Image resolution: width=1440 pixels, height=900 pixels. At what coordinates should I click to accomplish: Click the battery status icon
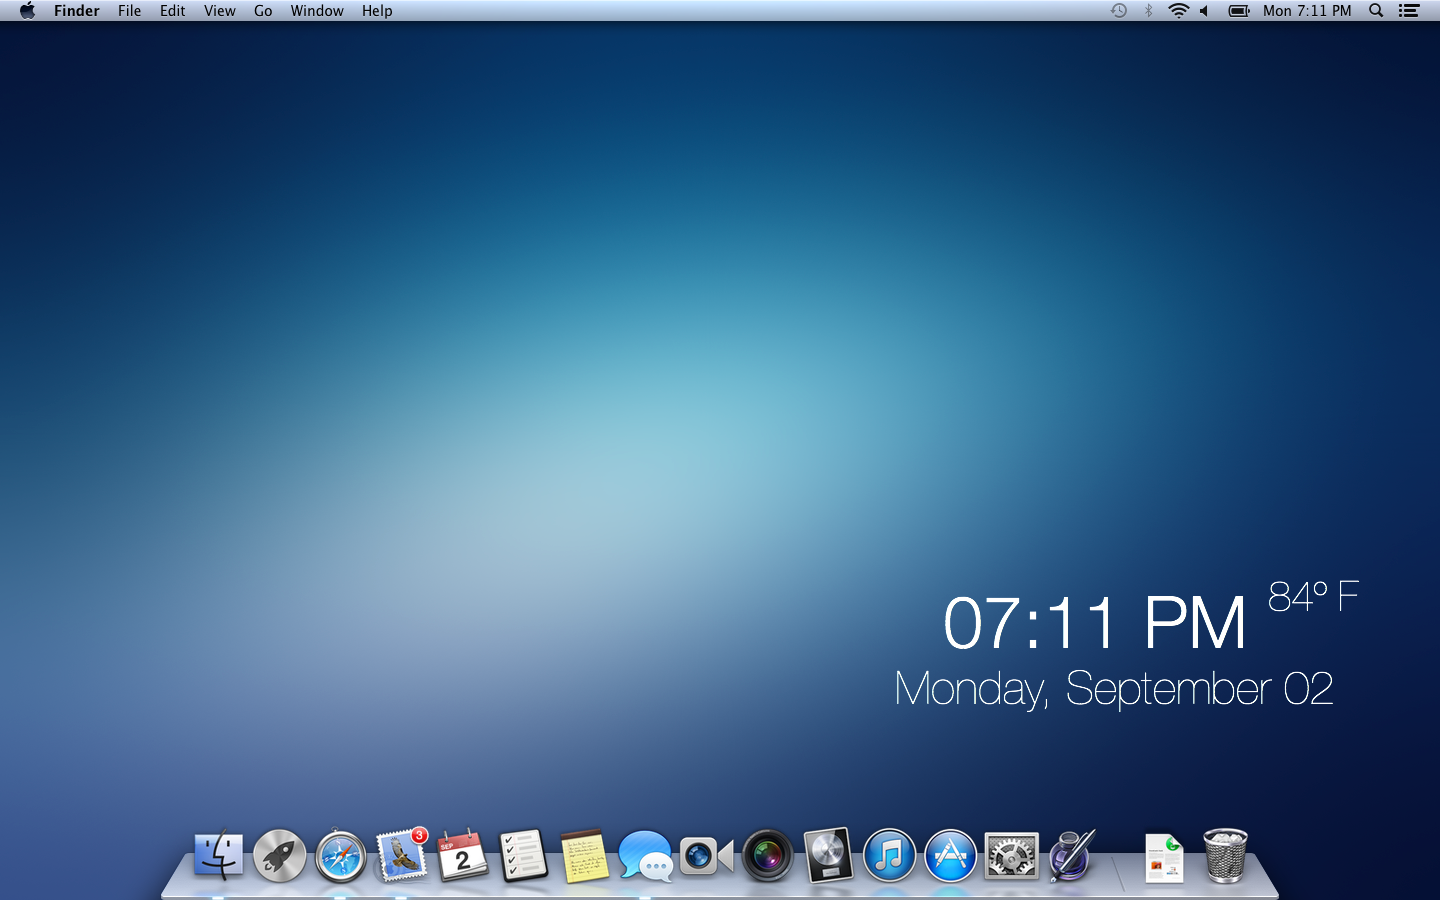(x=1239, y=11)
